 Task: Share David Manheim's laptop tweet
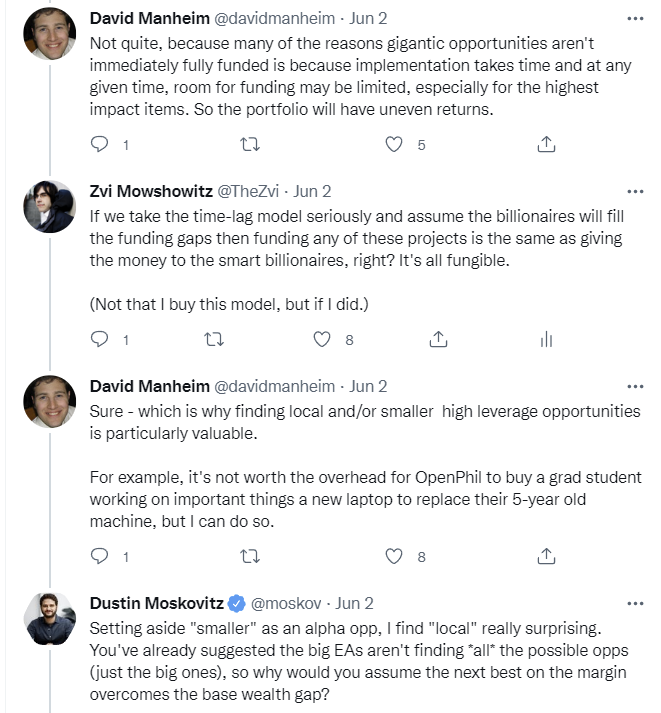546,556
